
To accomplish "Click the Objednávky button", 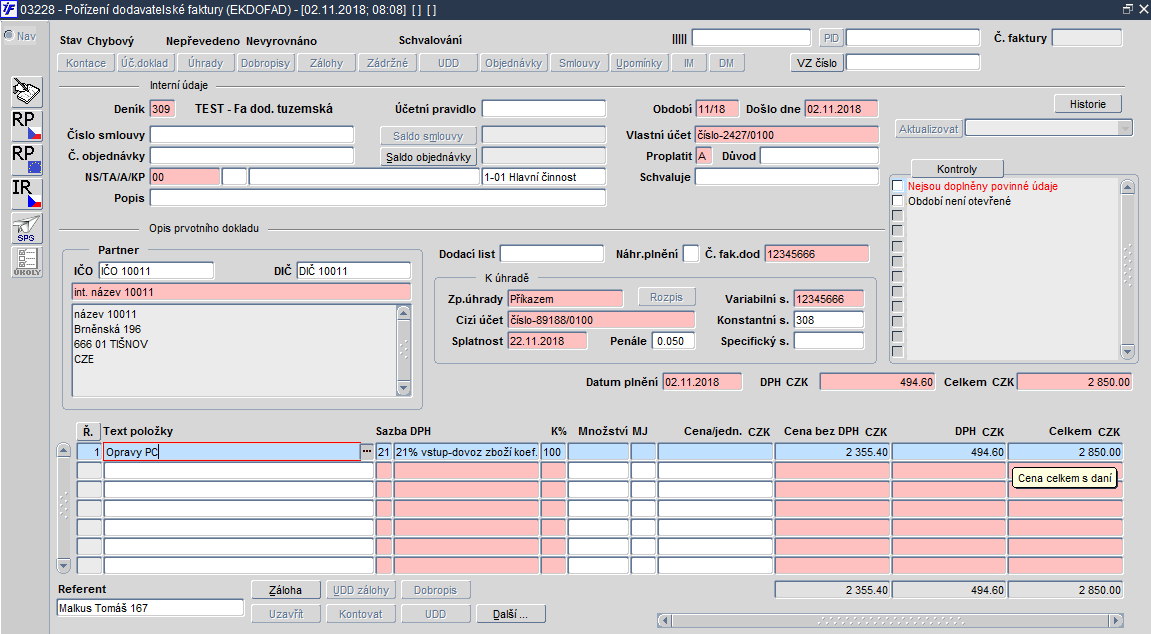I will click(x=514, y=63).
